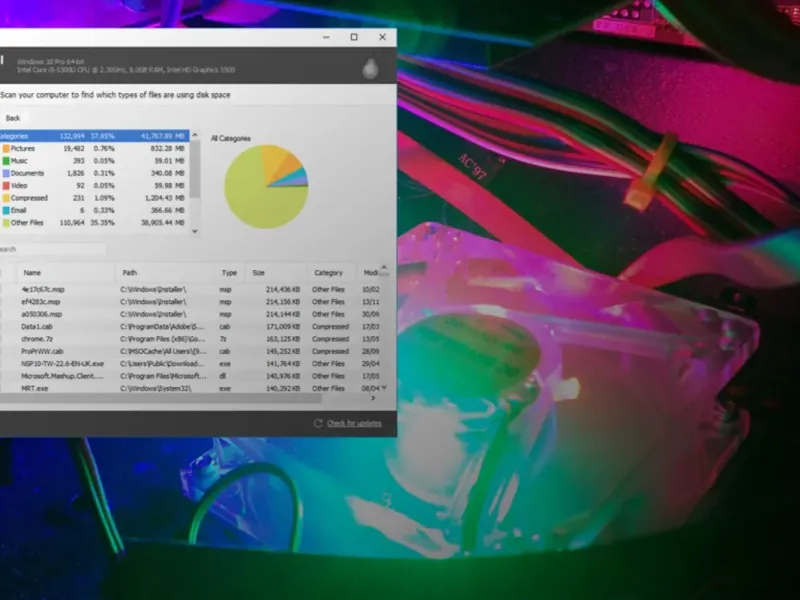Screen dimensions: 800x600
Task: Sort files by the Size column header
Action: point(276,273)
